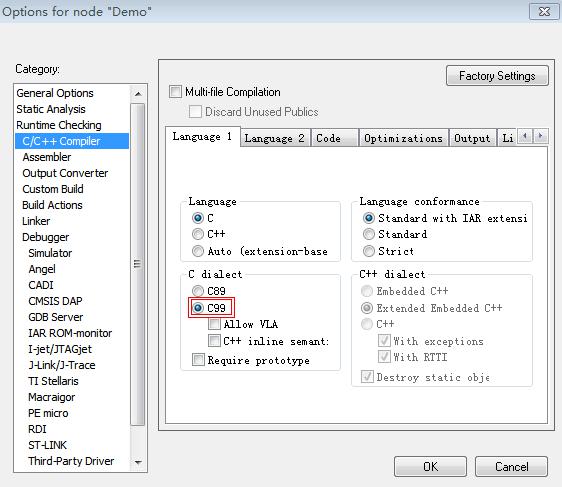Click the category list scrollbar thumb
562x487 pixels.
[x=138, y=264]
